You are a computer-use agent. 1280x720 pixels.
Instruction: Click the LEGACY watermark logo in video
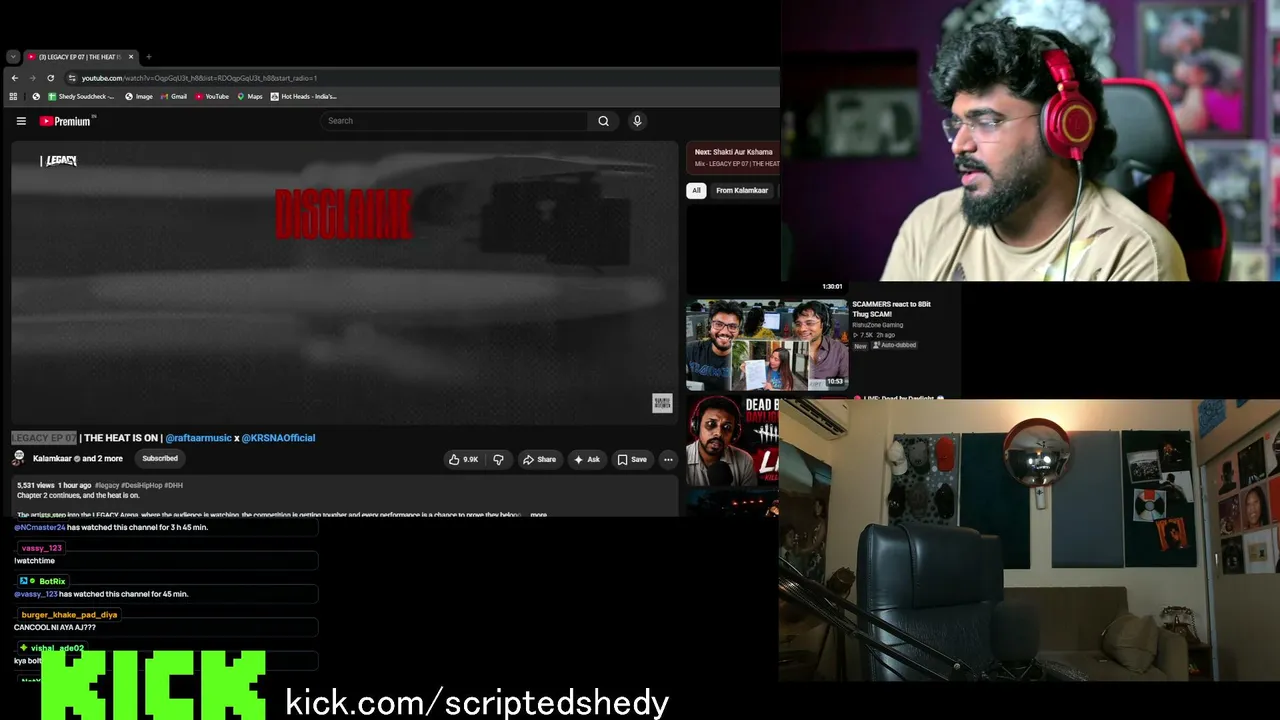click(59, 160)
